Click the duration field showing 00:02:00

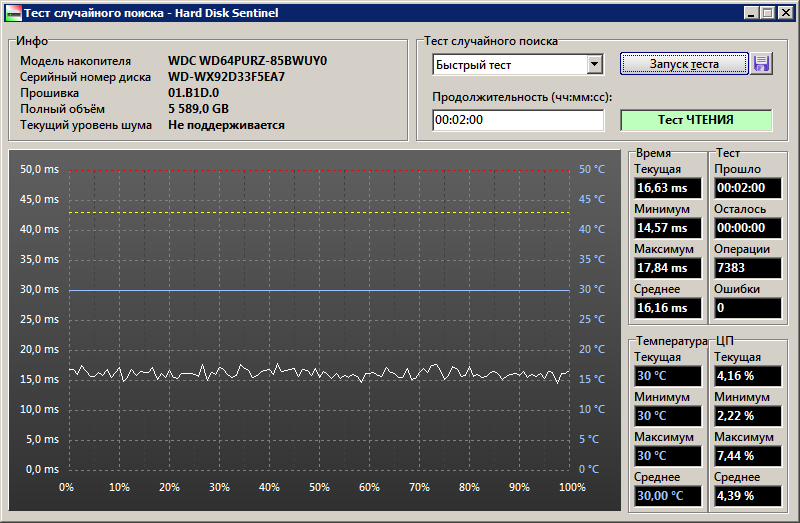click(518, 120)
